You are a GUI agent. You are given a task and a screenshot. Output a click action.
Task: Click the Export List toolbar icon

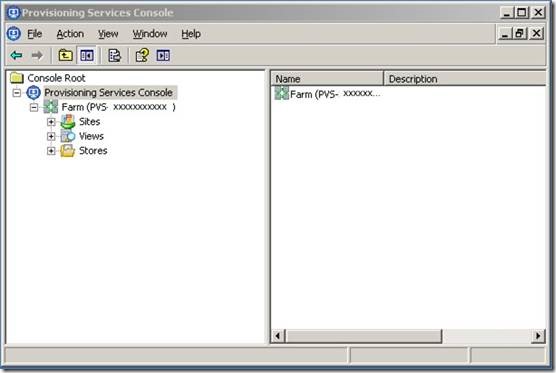pos(114,55)
